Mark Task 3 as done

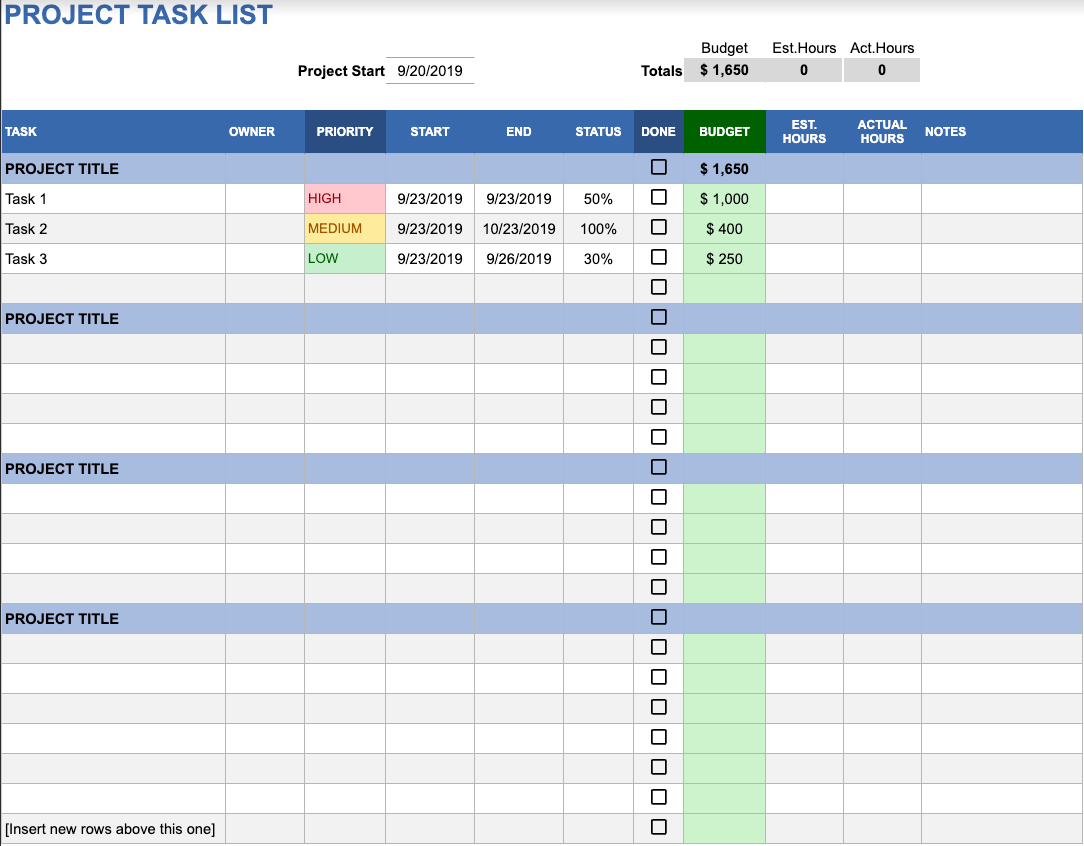pos(658,257)
